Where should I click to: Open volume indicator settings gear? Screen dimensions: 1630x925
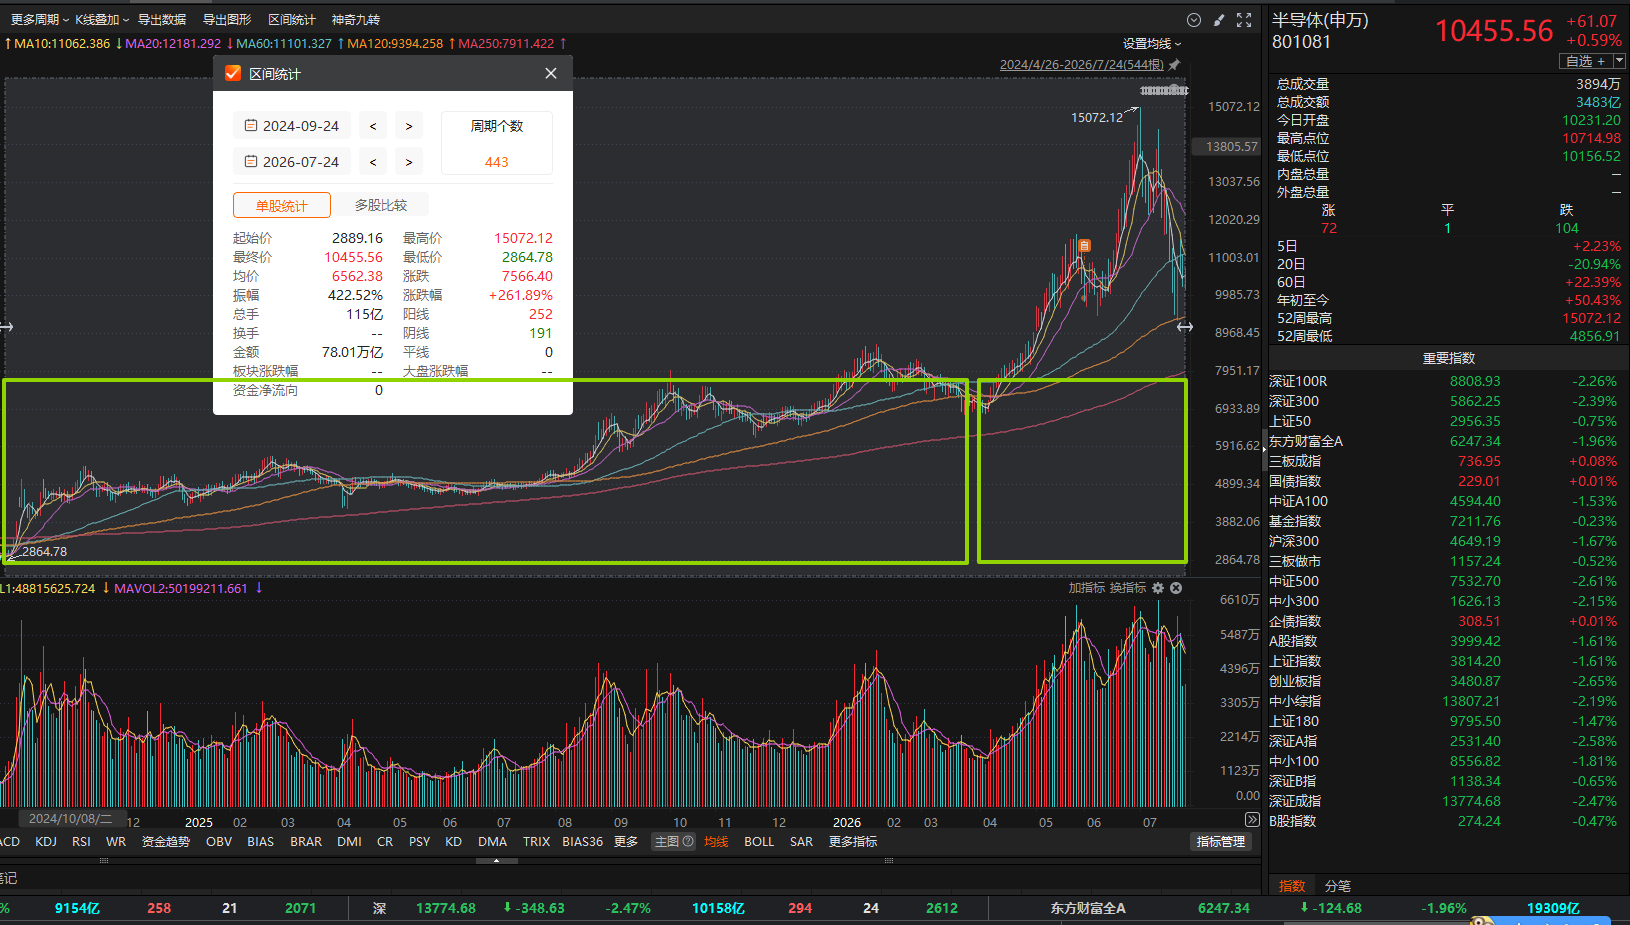[x=1158, y=588]
